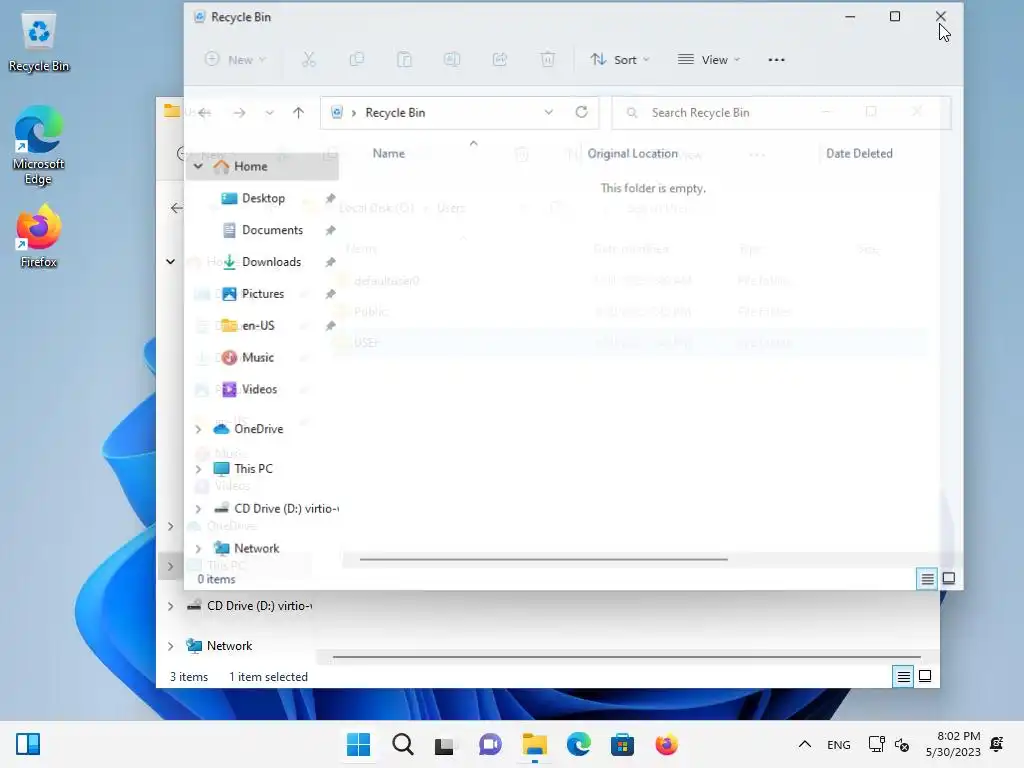Viewport: 1024px width, 768px height.
Task: Go back in Recycle Bin window
Action: pos(204,112)
